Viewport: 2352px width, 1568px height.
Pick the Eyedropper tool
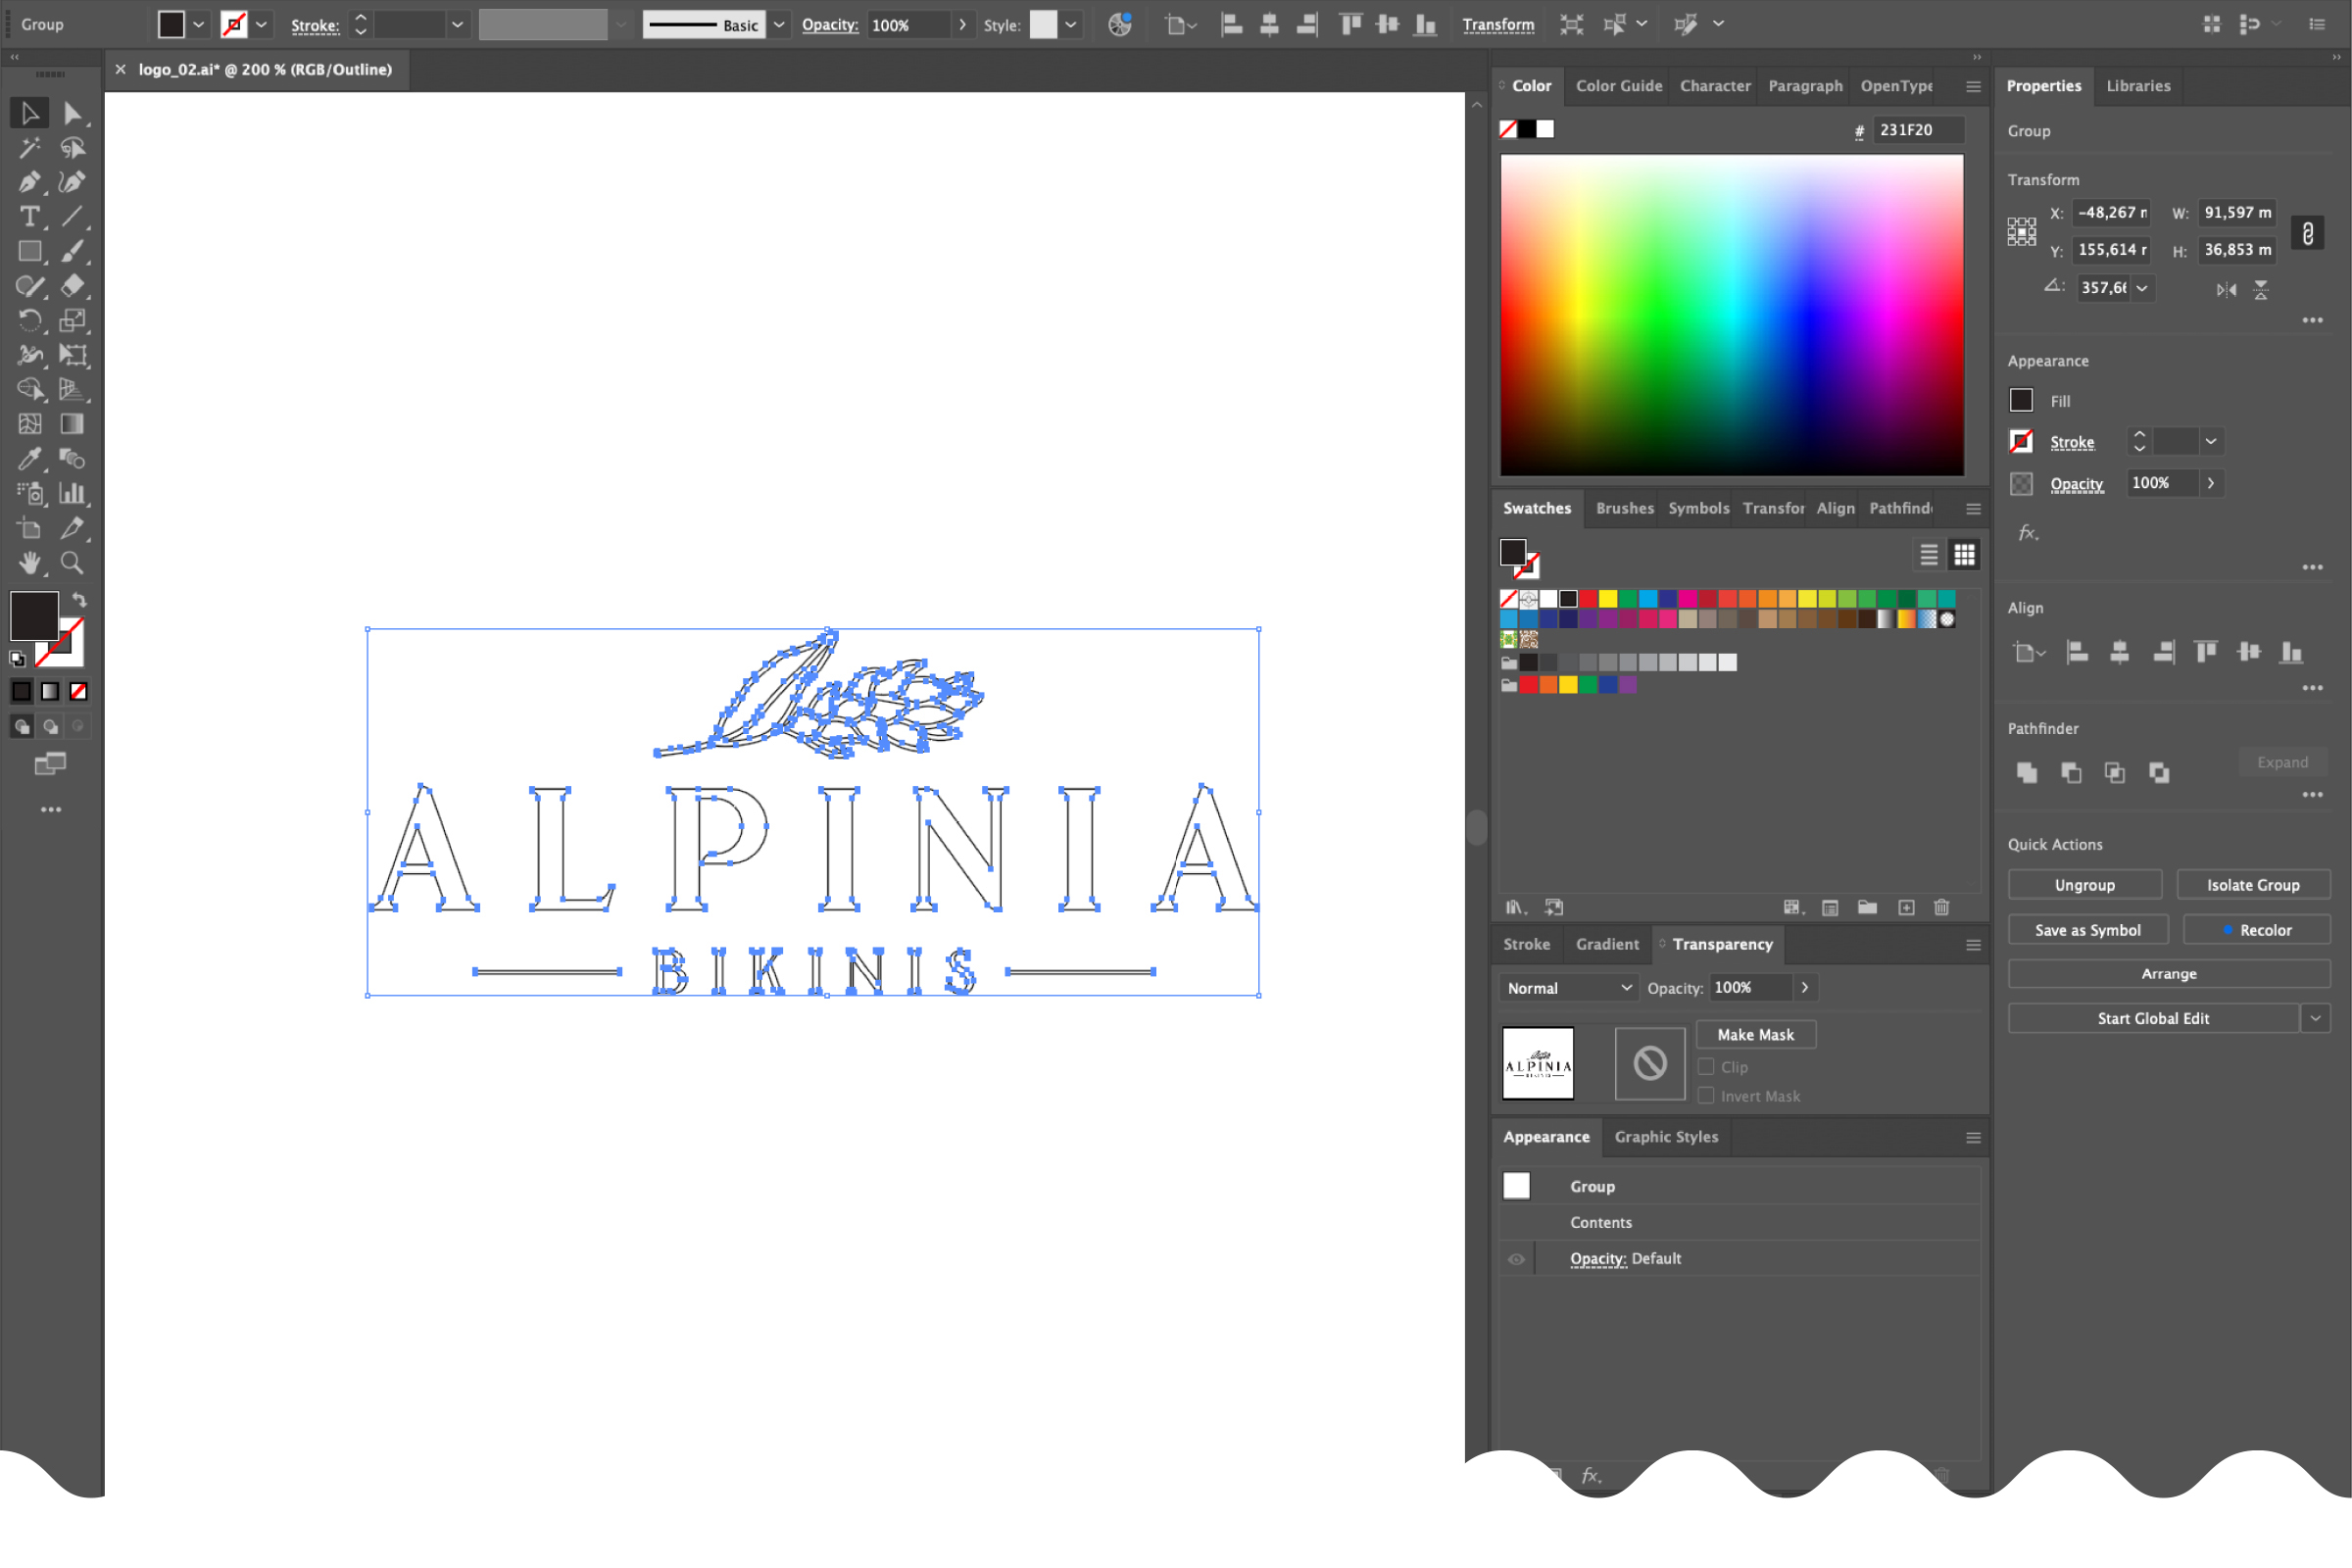click(29, 458)
